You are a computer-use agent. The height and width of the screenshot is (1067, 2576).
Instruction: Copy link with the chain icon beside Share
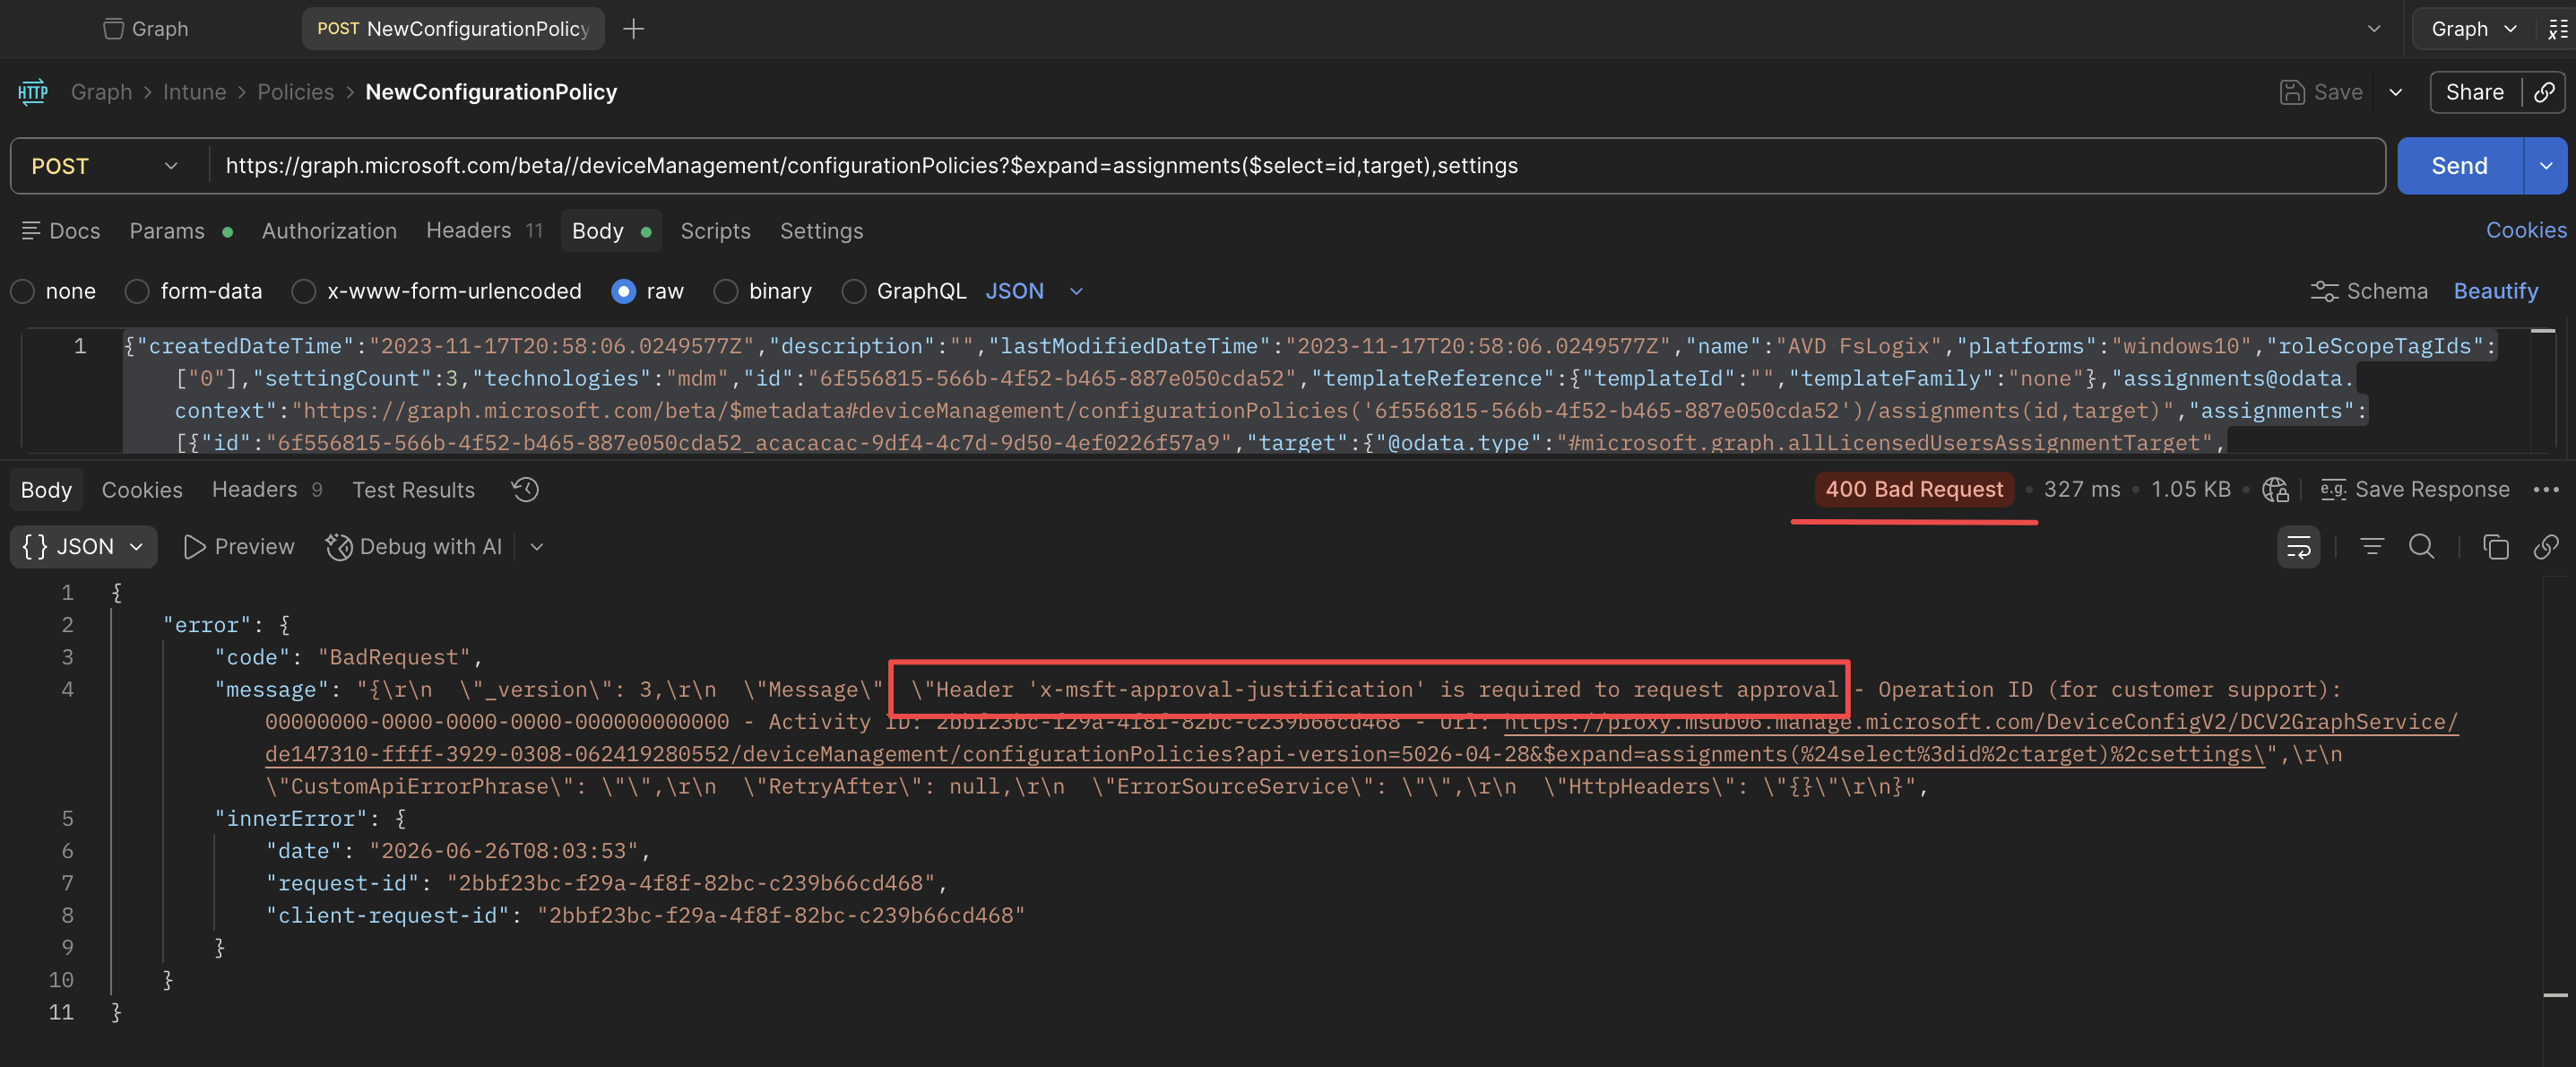coord(2544,92)
